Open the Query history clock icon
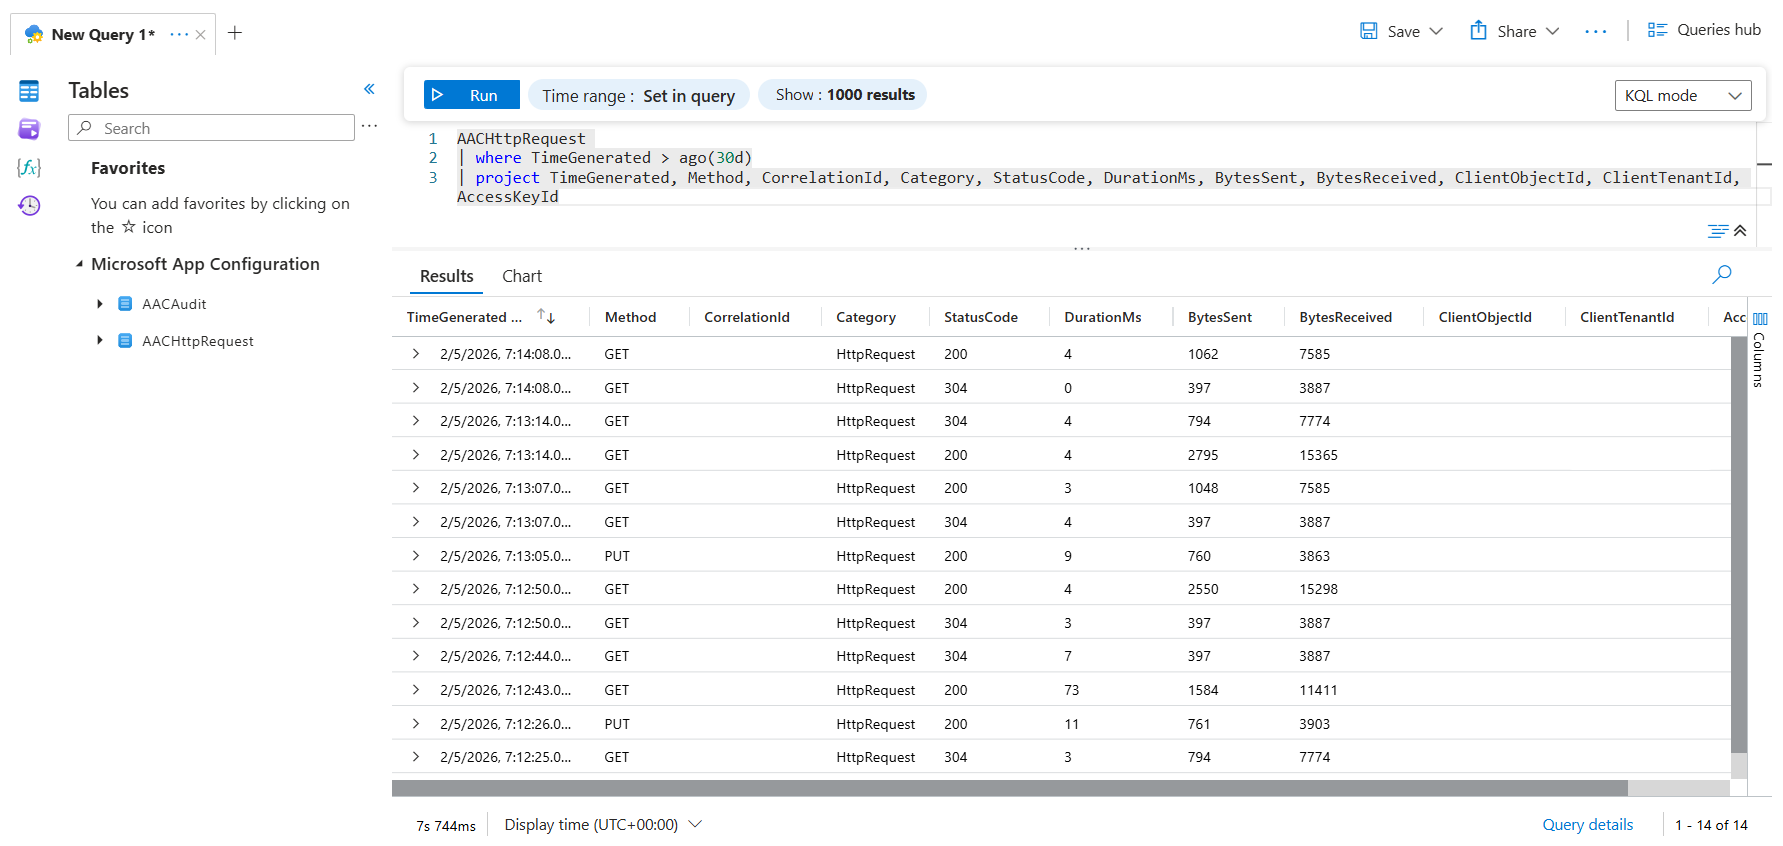The width and height of the screenshot is (1783, 846). pyautogui.click(x=29, y=205)
